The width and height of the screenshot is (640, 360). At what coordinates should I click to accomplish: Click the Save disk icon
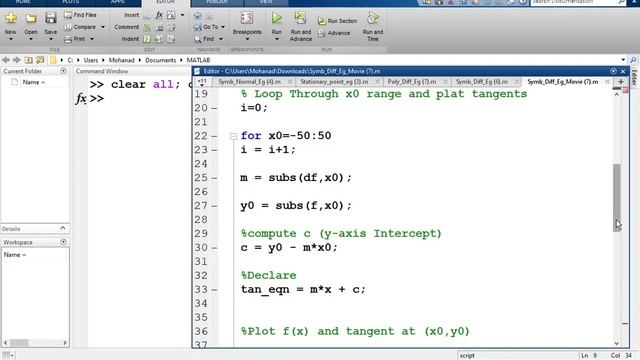point(51,18)
